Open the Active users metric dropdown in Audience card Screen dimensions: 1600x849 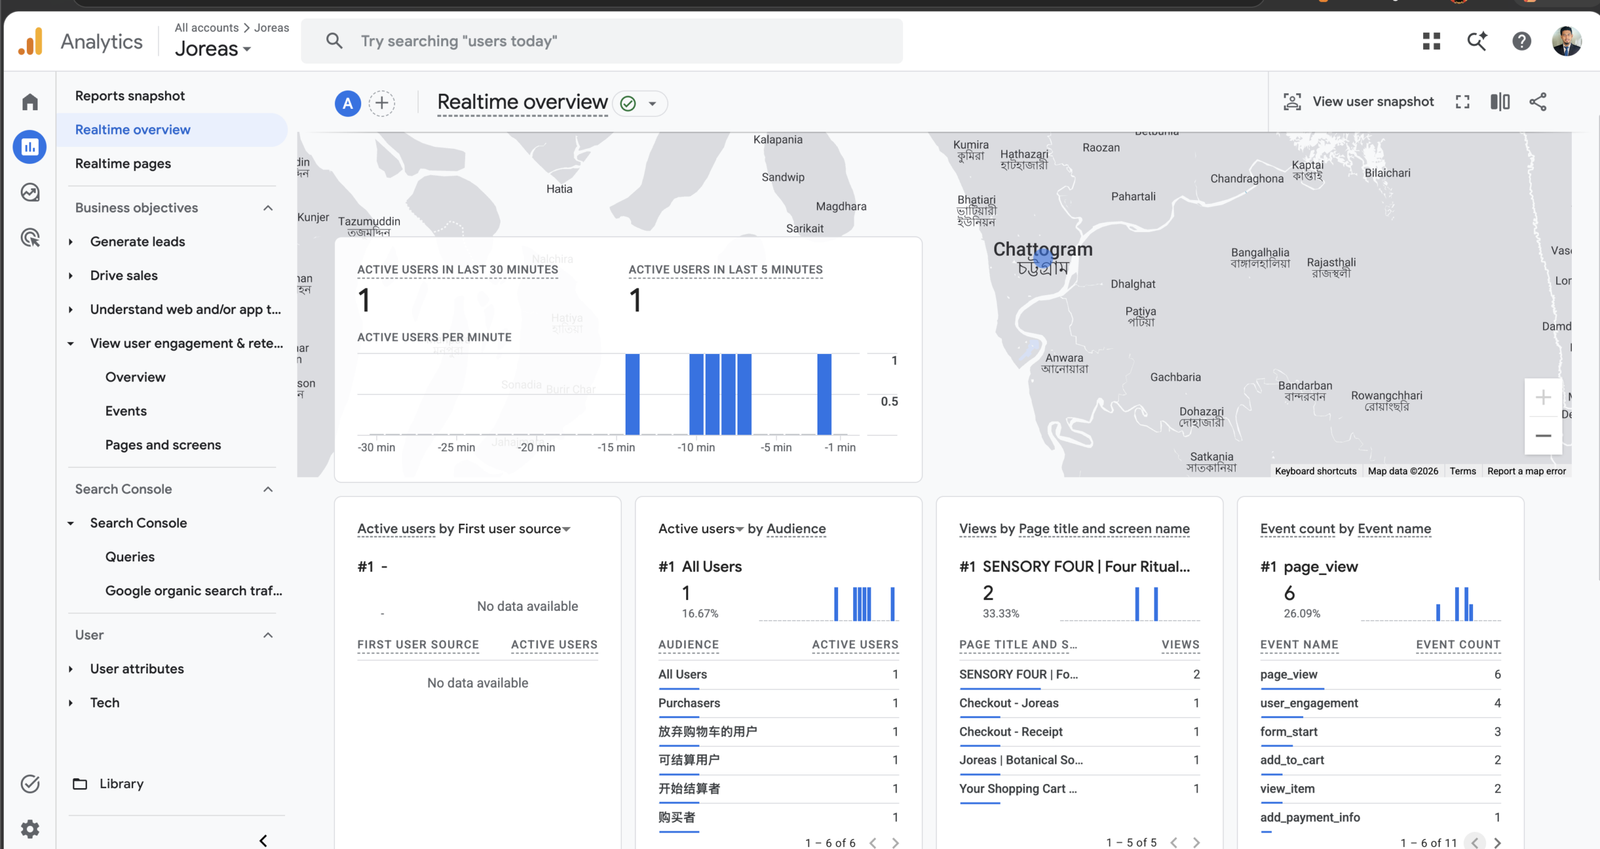(701, 529)
